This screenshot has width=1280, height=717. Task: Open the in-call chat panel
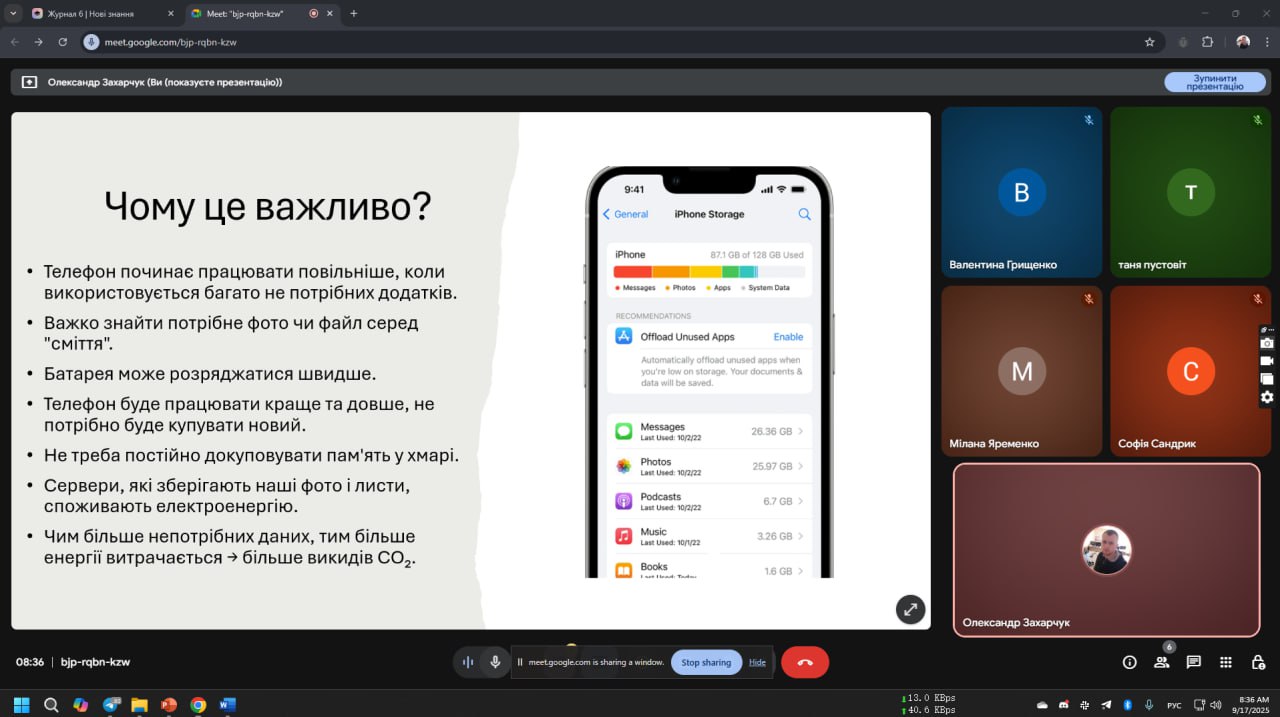click(1193, 662)
